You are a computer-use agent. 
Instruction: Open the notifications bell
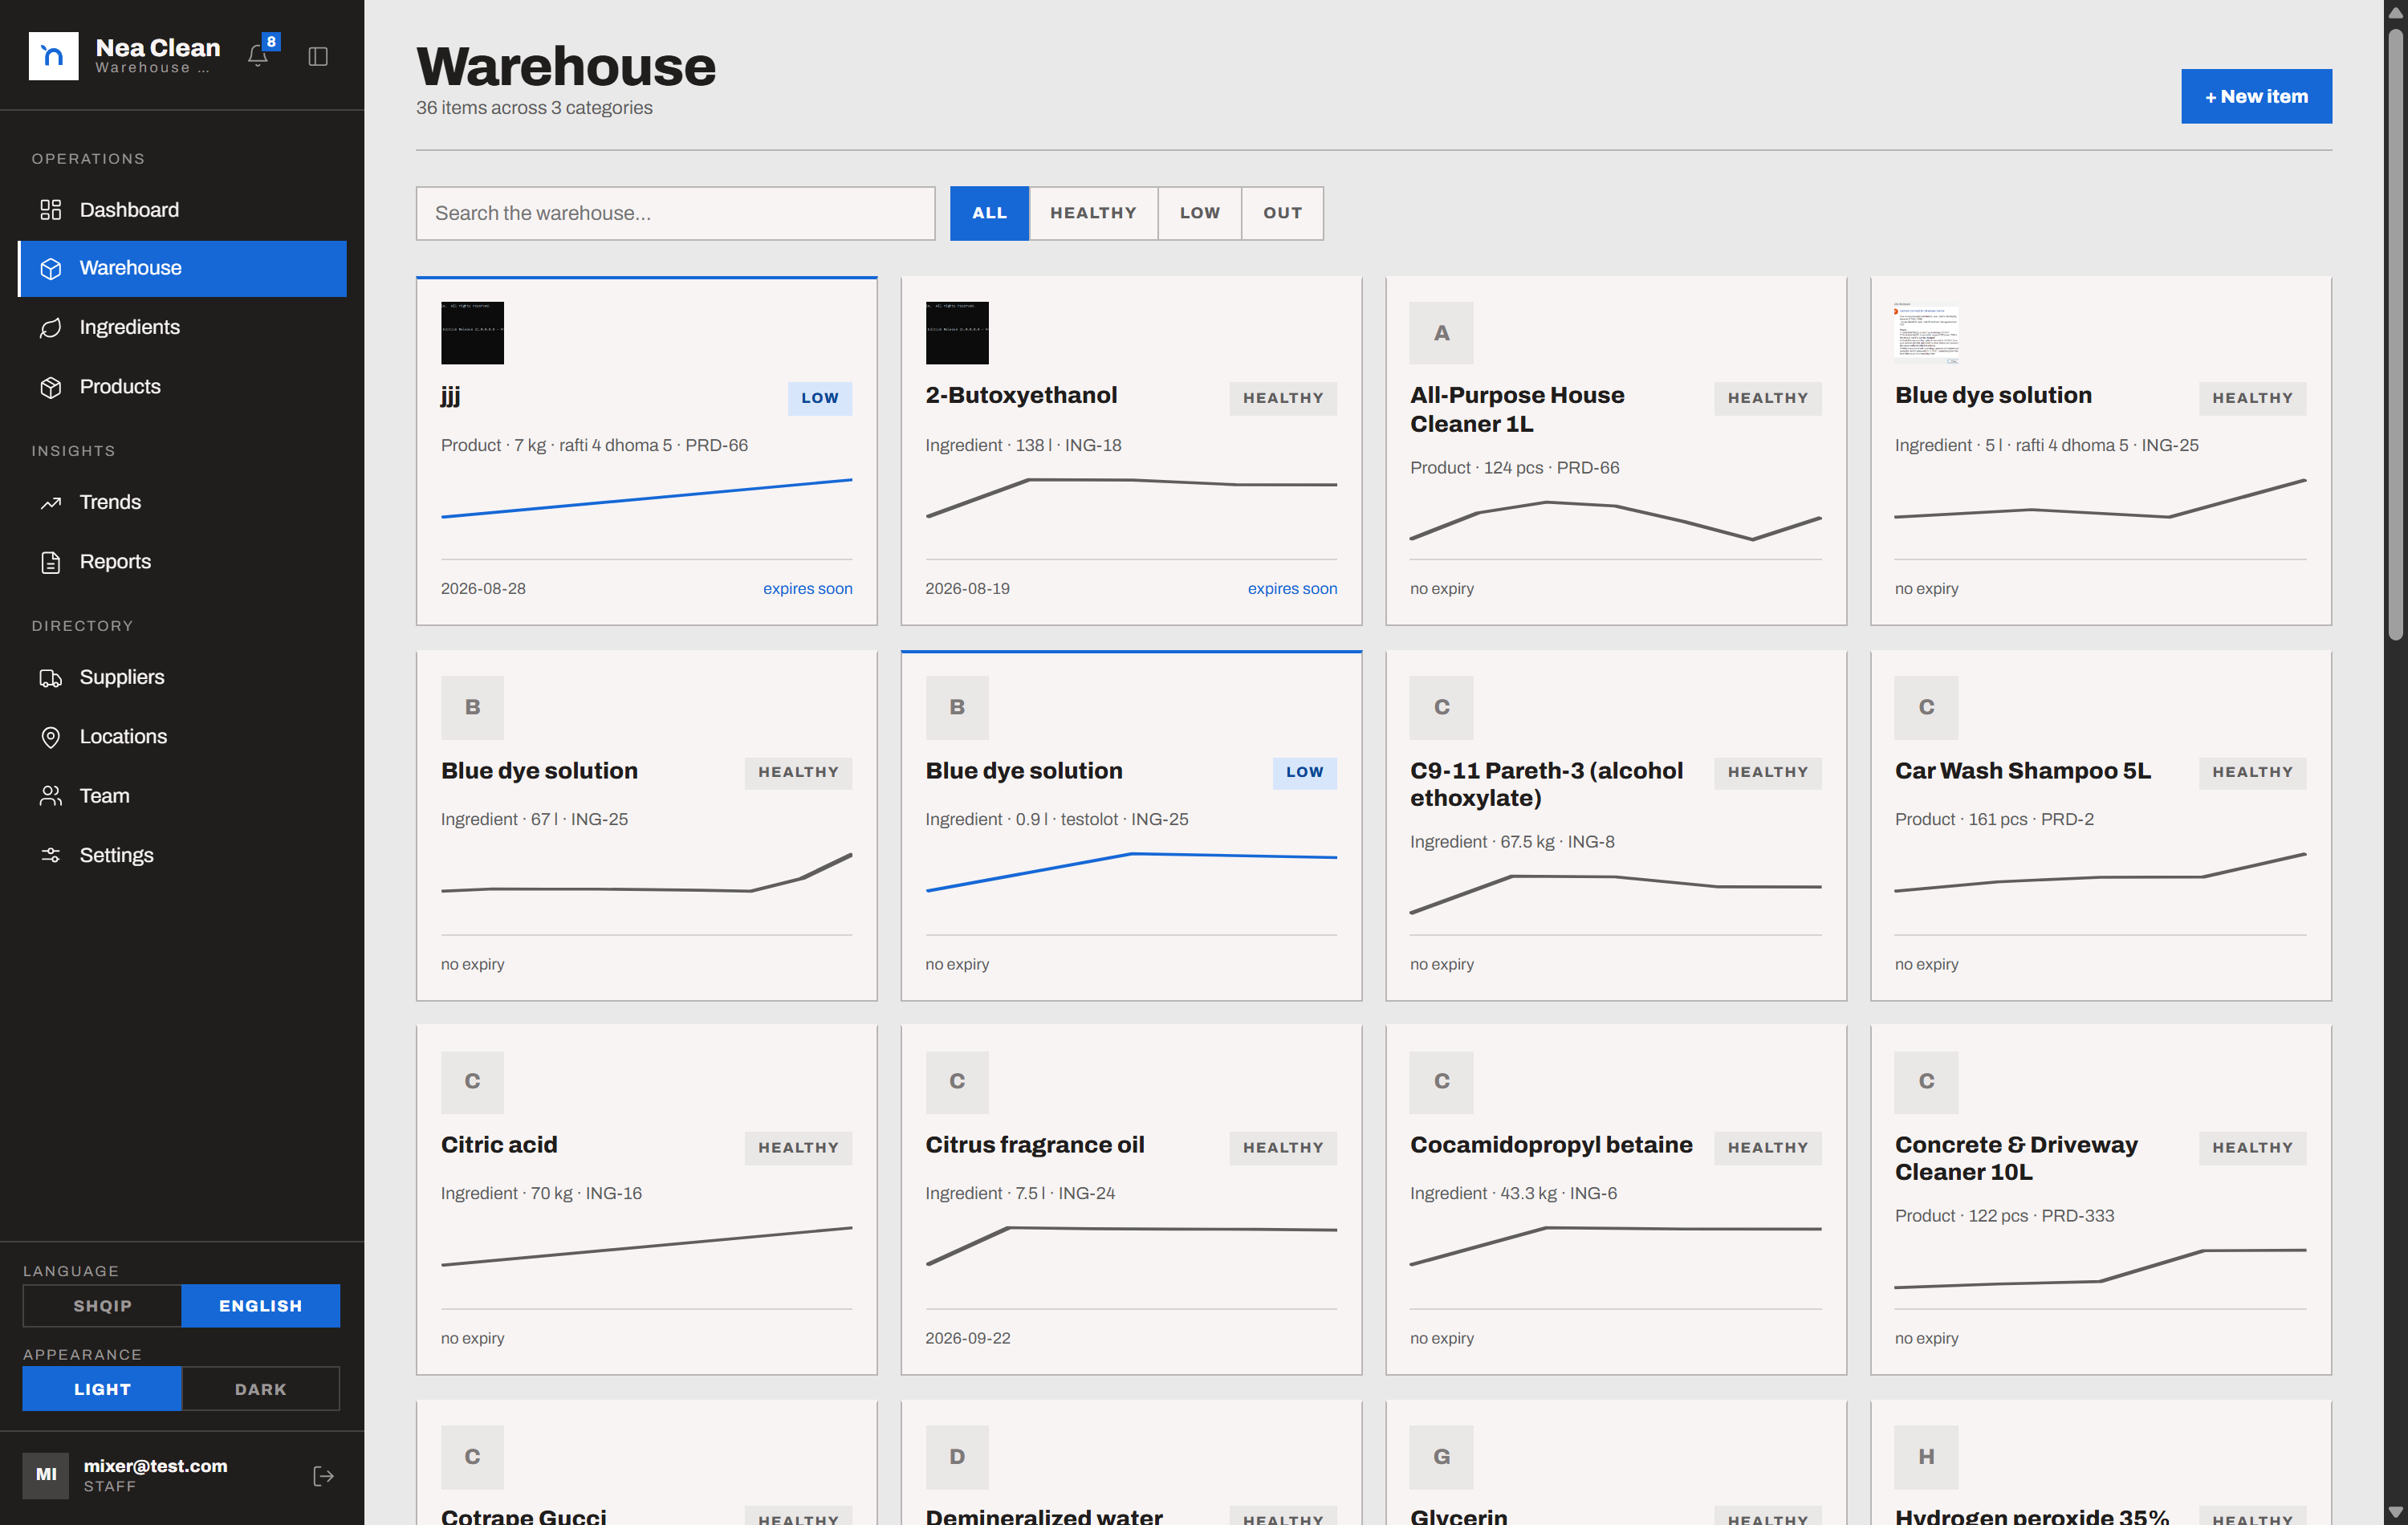(258, 56)
